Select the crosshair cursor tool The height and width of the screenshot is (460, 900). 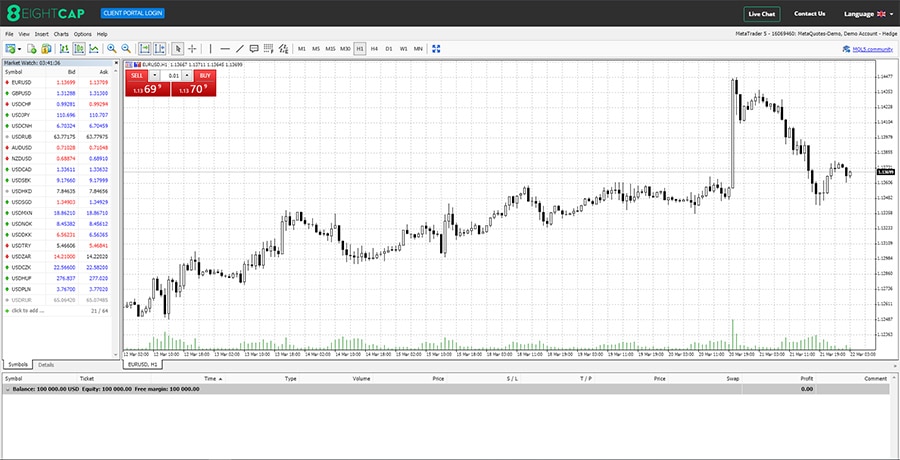click(192, 48)
